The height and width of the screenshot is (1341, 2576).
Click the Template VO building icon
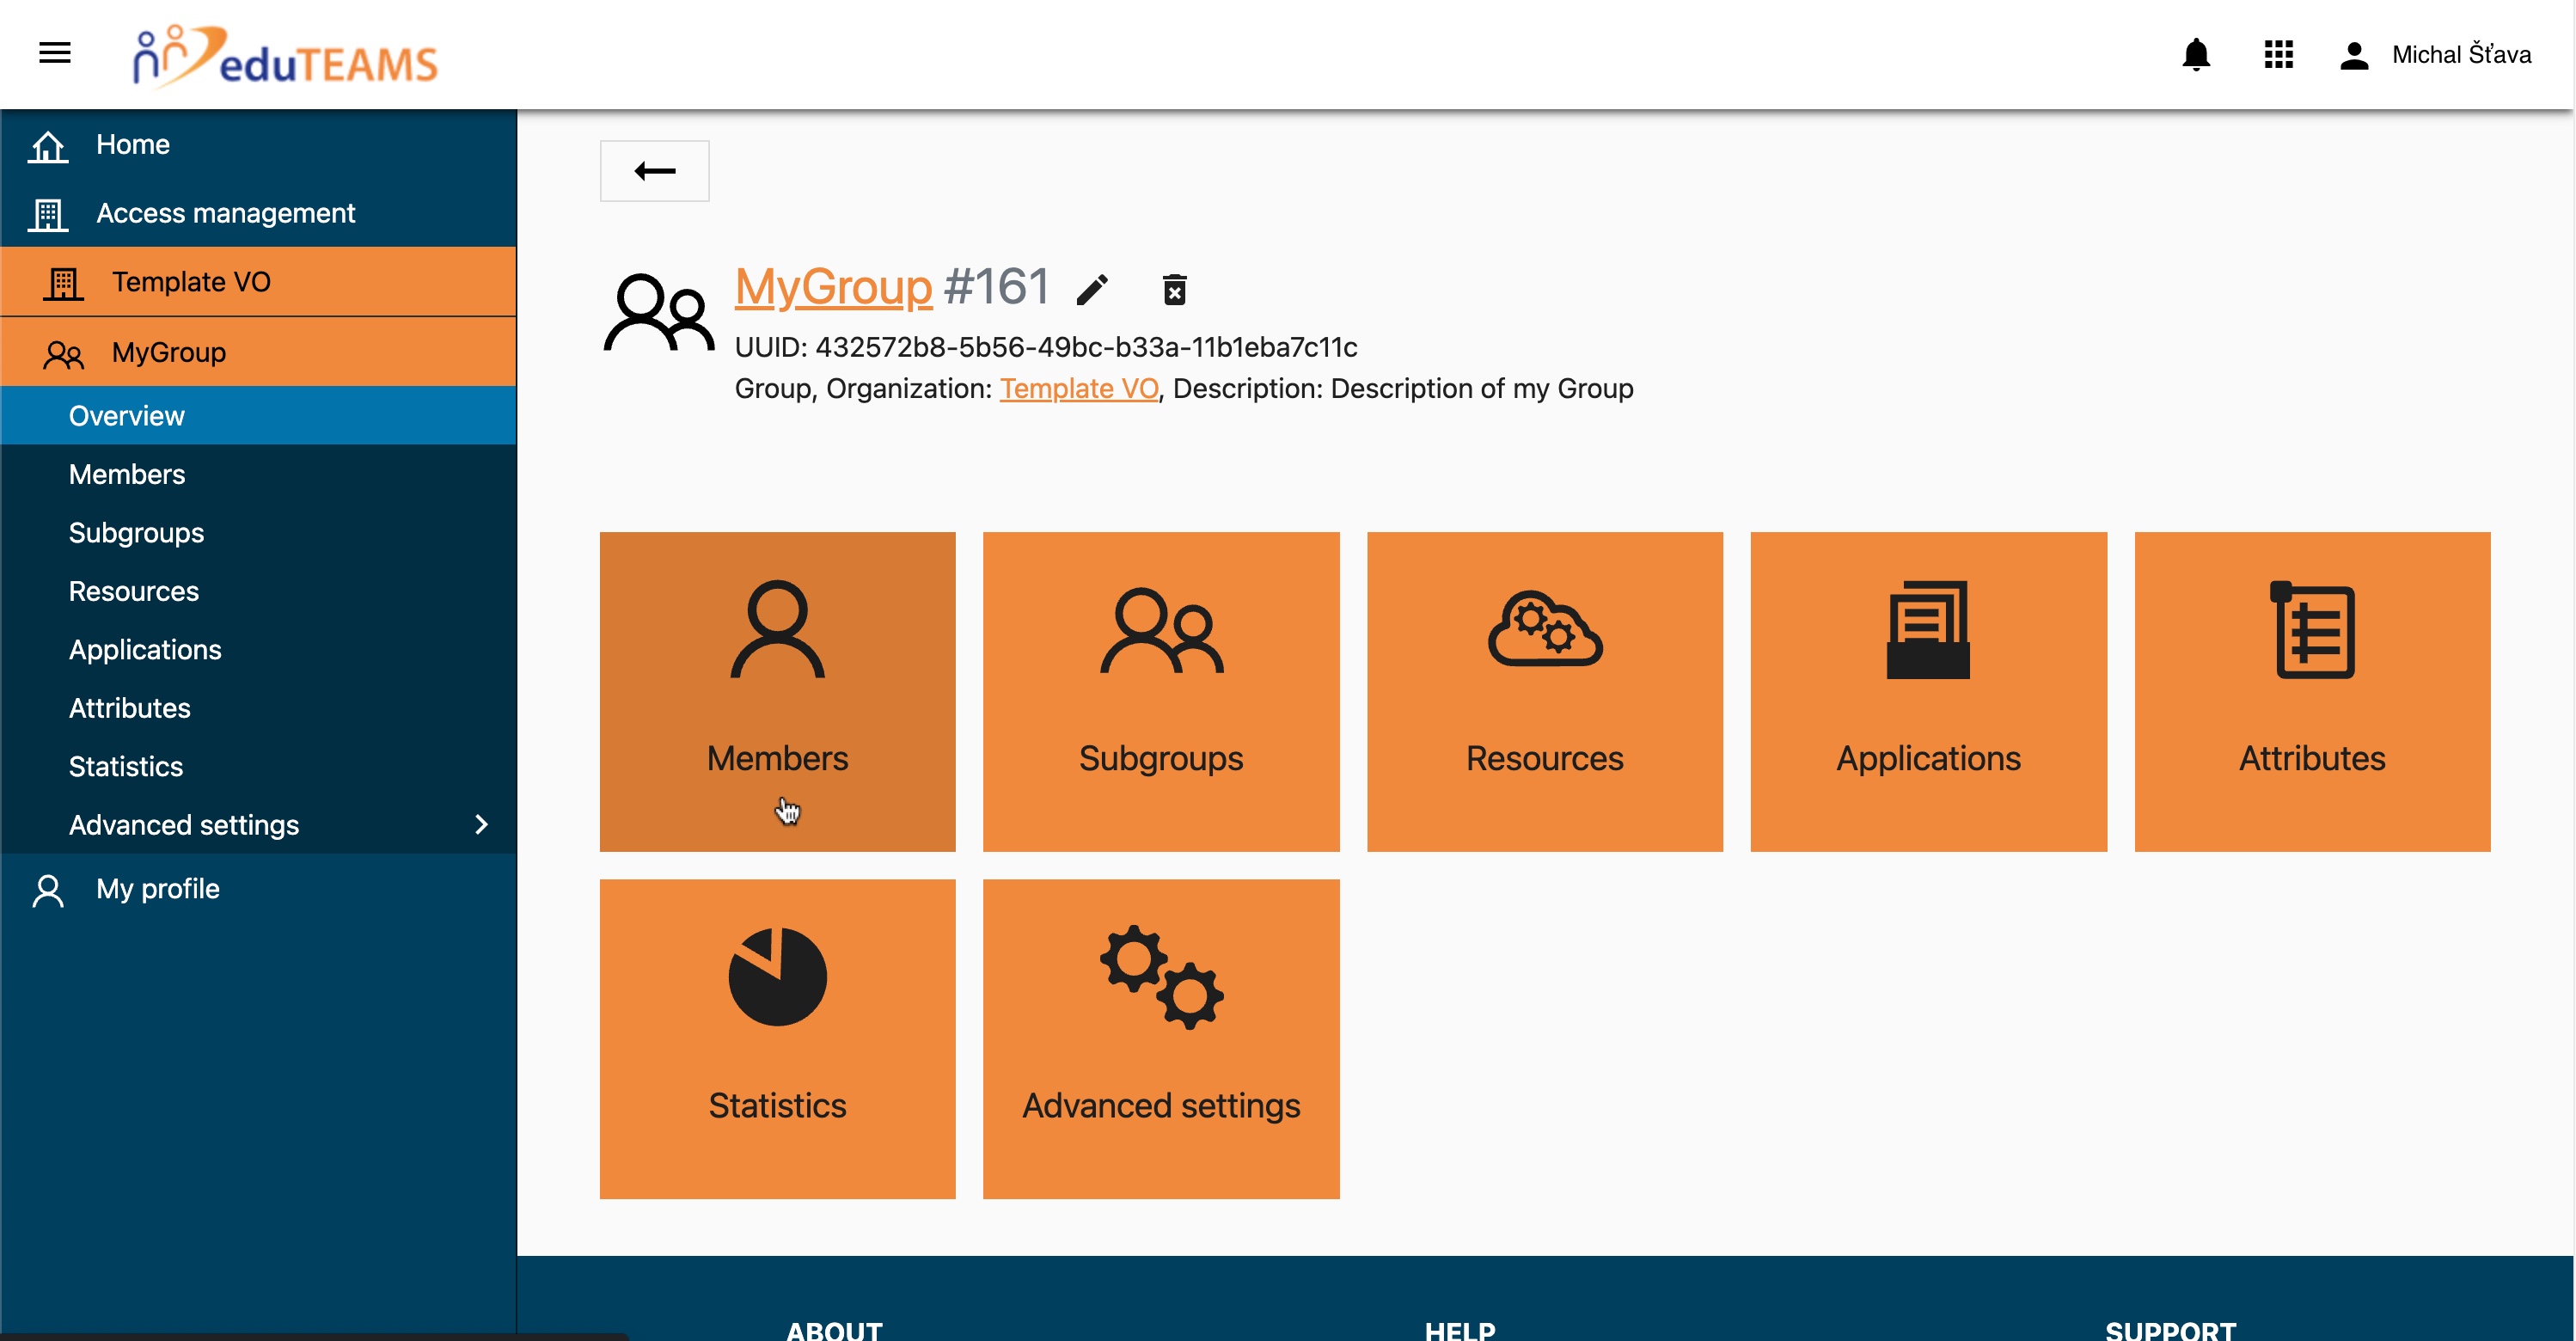[x=63, y=283]
